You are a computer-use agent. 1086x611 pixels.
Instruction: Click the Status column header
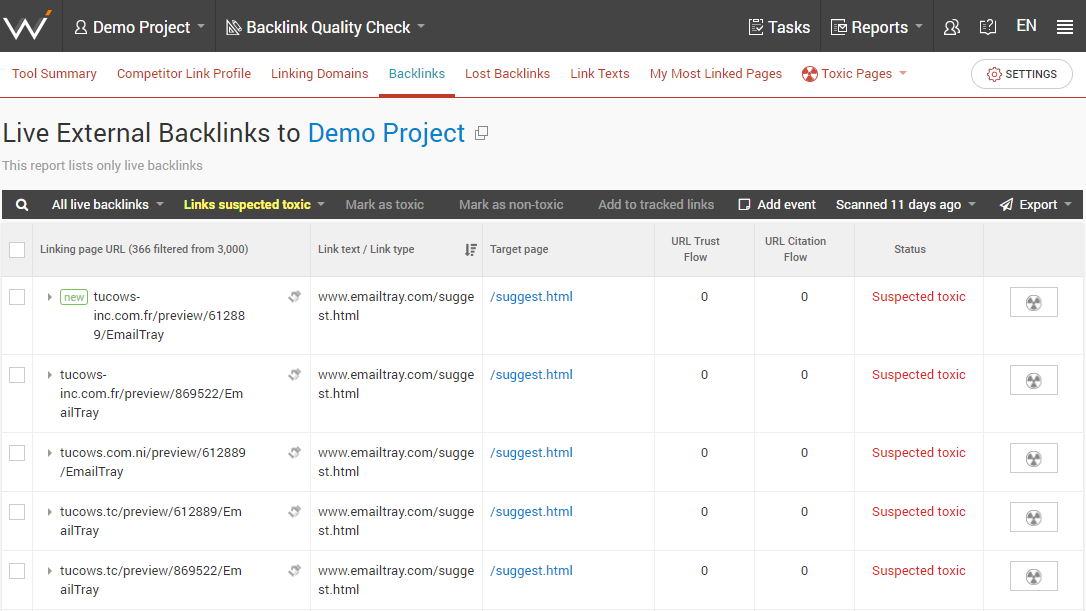pos(909,249)
